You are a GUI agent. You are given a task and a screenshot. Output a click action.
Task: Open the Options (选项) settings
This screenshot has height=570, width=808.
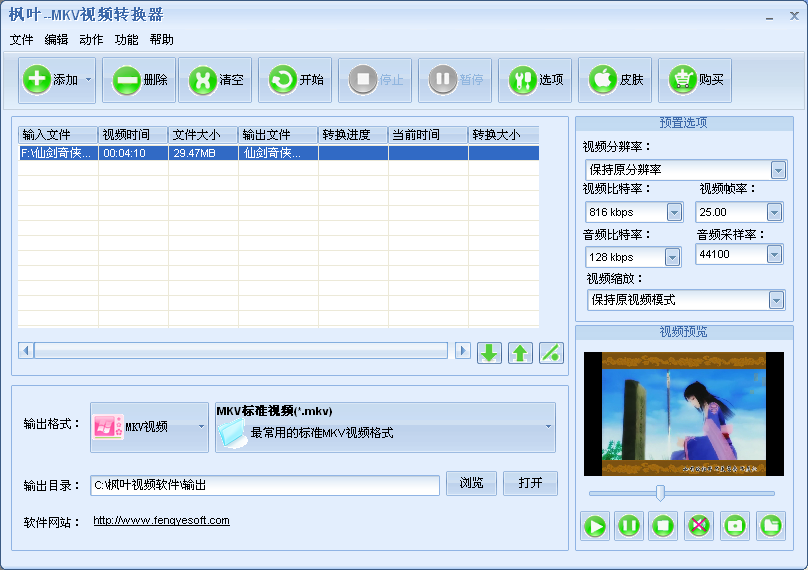[535, 80]
